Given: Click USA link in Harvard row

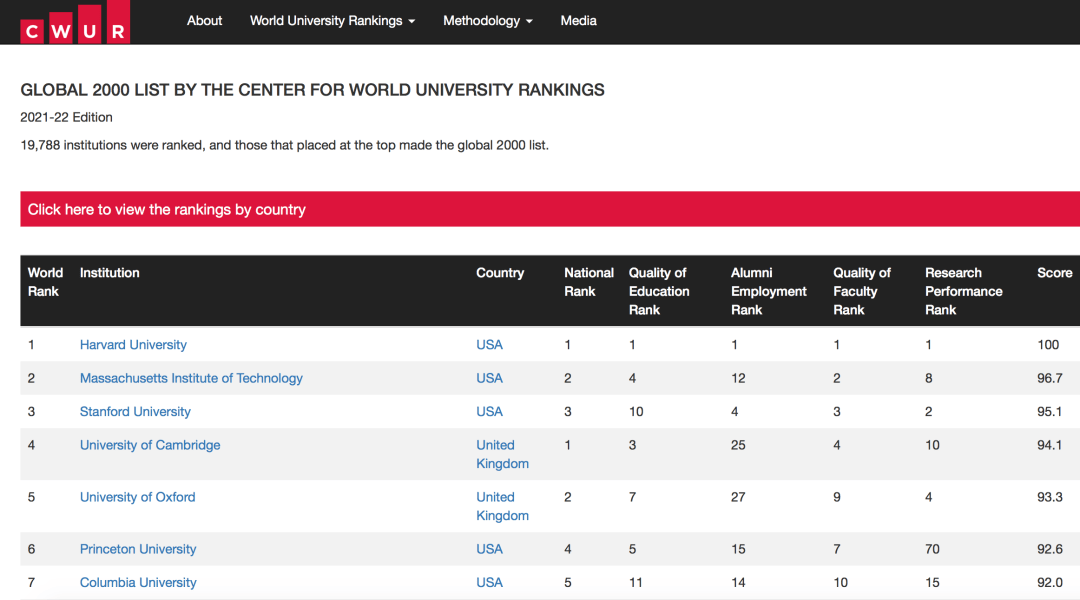Looking at the screenshot, I should [x=489, y=344].
